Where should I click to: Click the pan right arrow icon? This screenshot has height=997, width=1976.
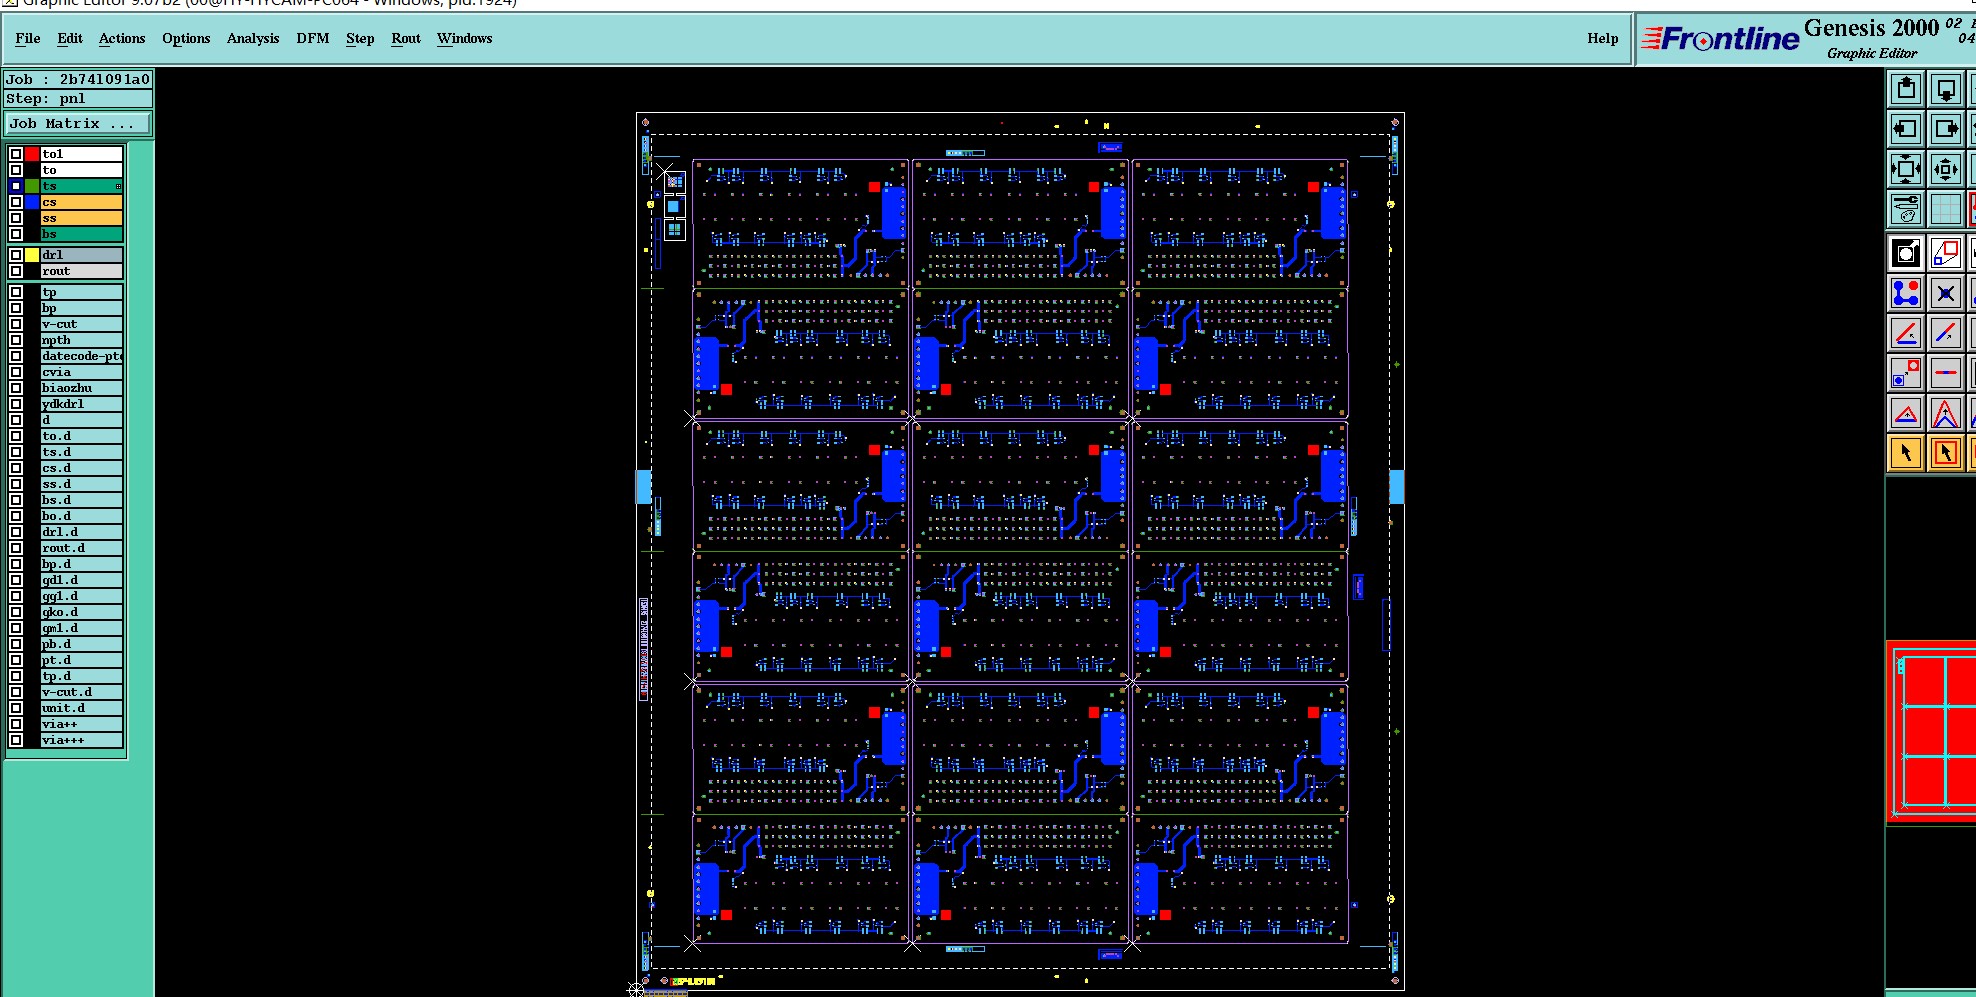1946,129
